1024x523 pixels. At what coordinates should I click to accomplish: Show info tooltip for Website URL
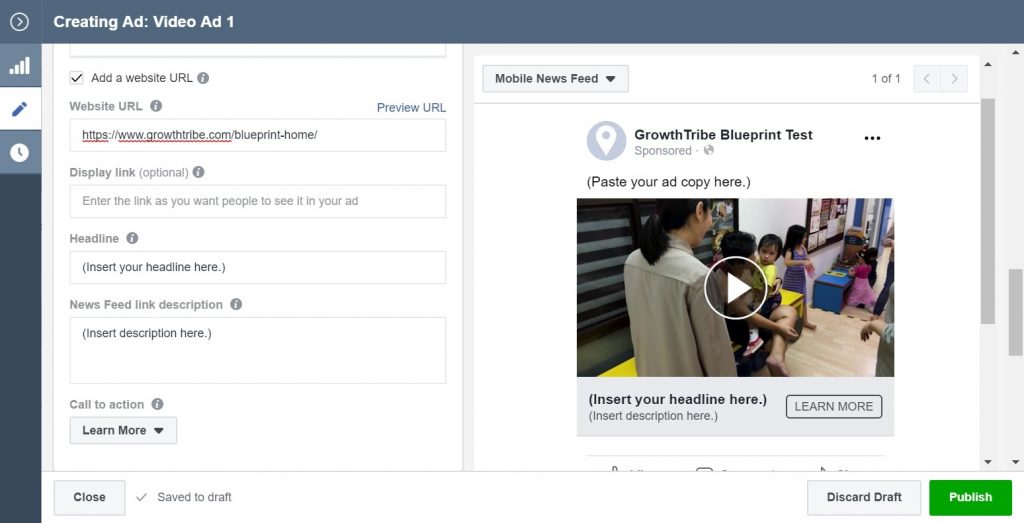point(156,106)
